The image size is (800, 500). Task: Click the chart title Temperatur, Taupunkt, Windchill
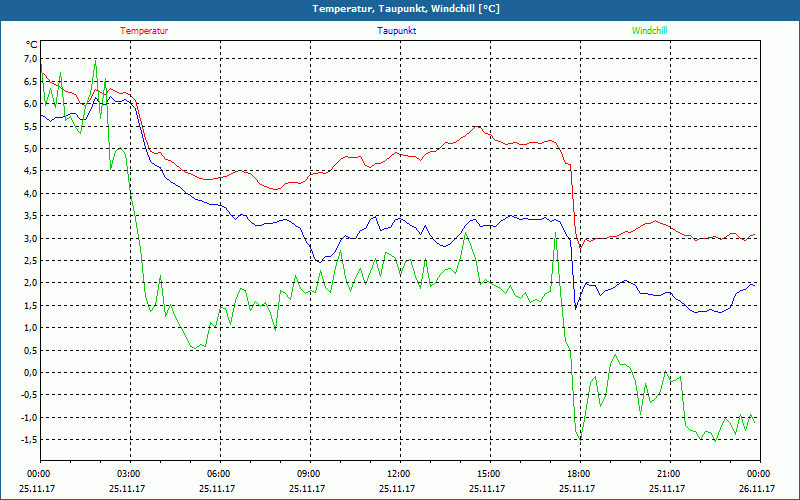[406, 9]
